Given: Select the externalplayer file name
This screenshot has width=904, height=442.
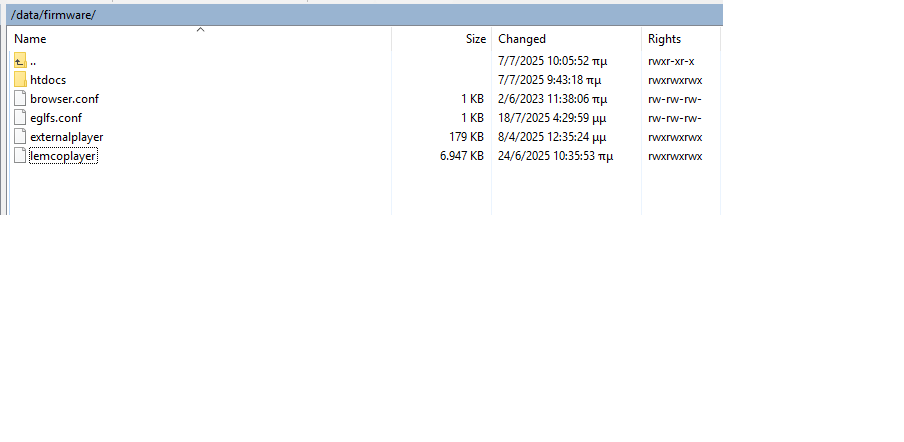Looking at the screenshot, I should point(66,137).
